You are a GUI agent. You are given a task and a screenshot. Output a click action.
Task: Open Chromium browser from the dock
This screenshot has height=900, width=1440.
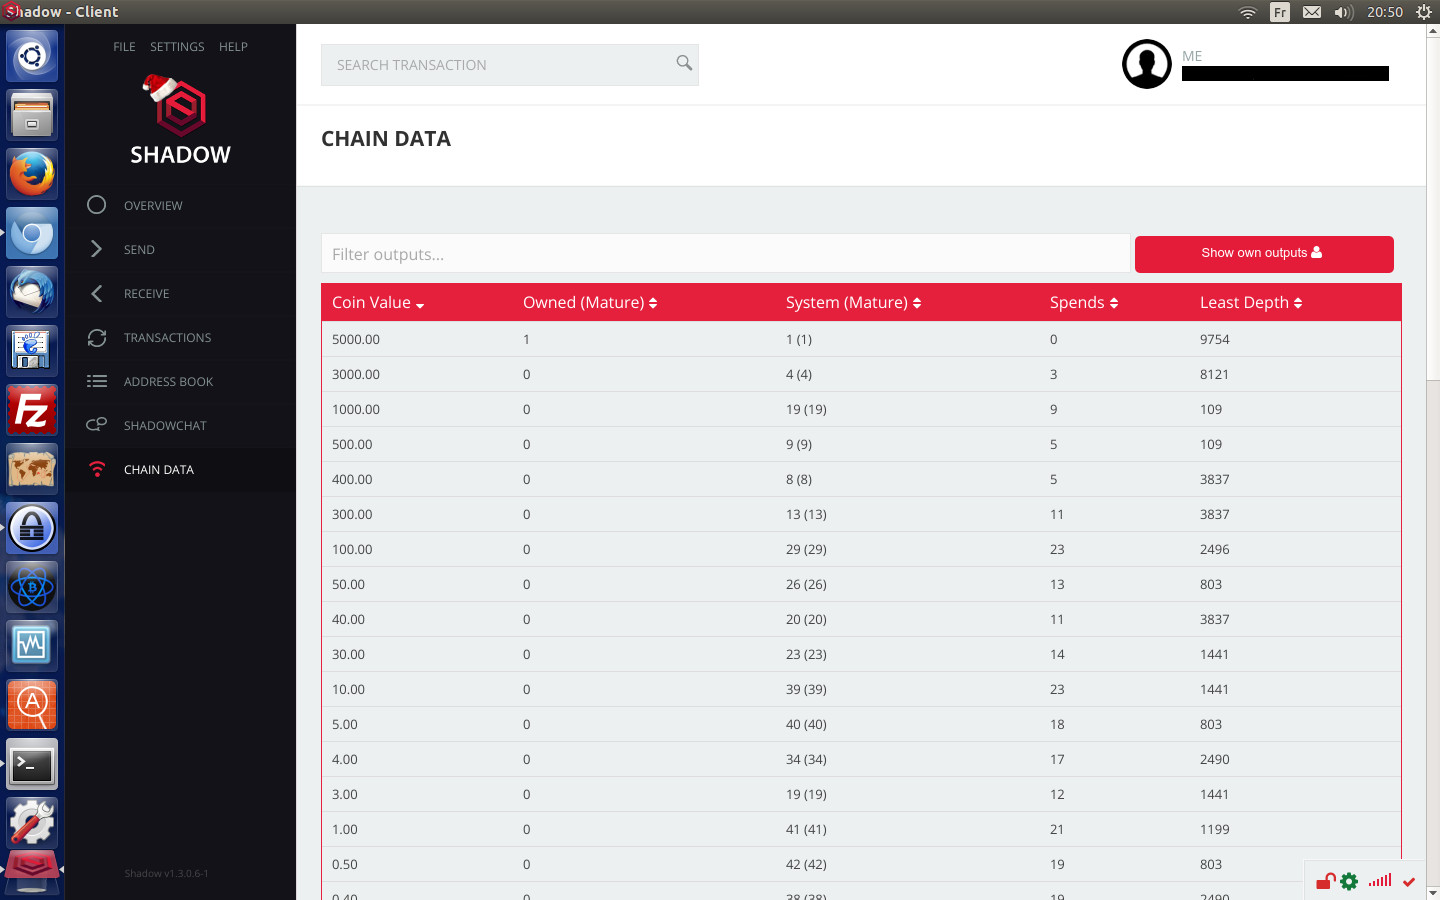pyautogui.click(x=32, y=233)
